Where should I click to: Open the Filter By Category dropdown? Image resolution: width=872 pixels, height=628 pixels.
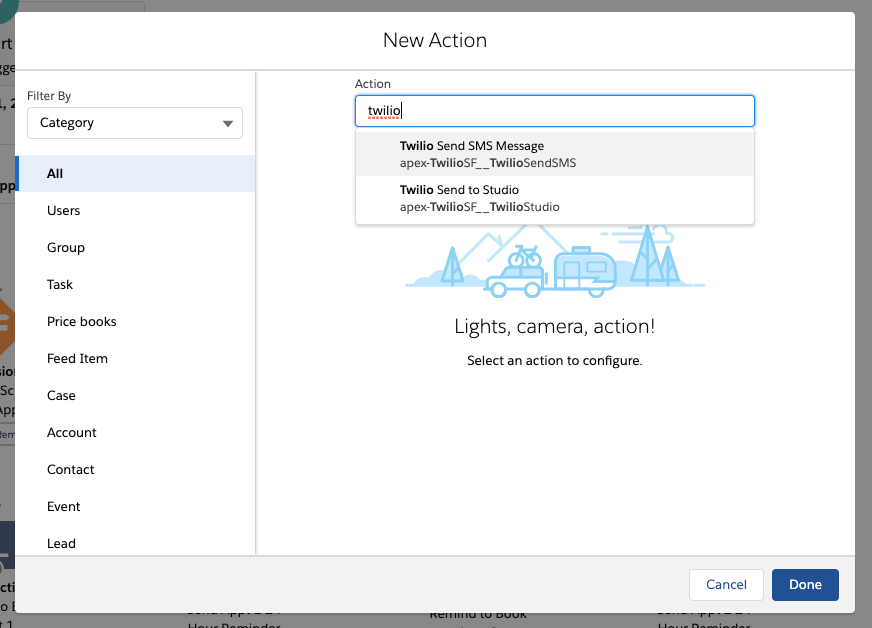click(135, 123)
